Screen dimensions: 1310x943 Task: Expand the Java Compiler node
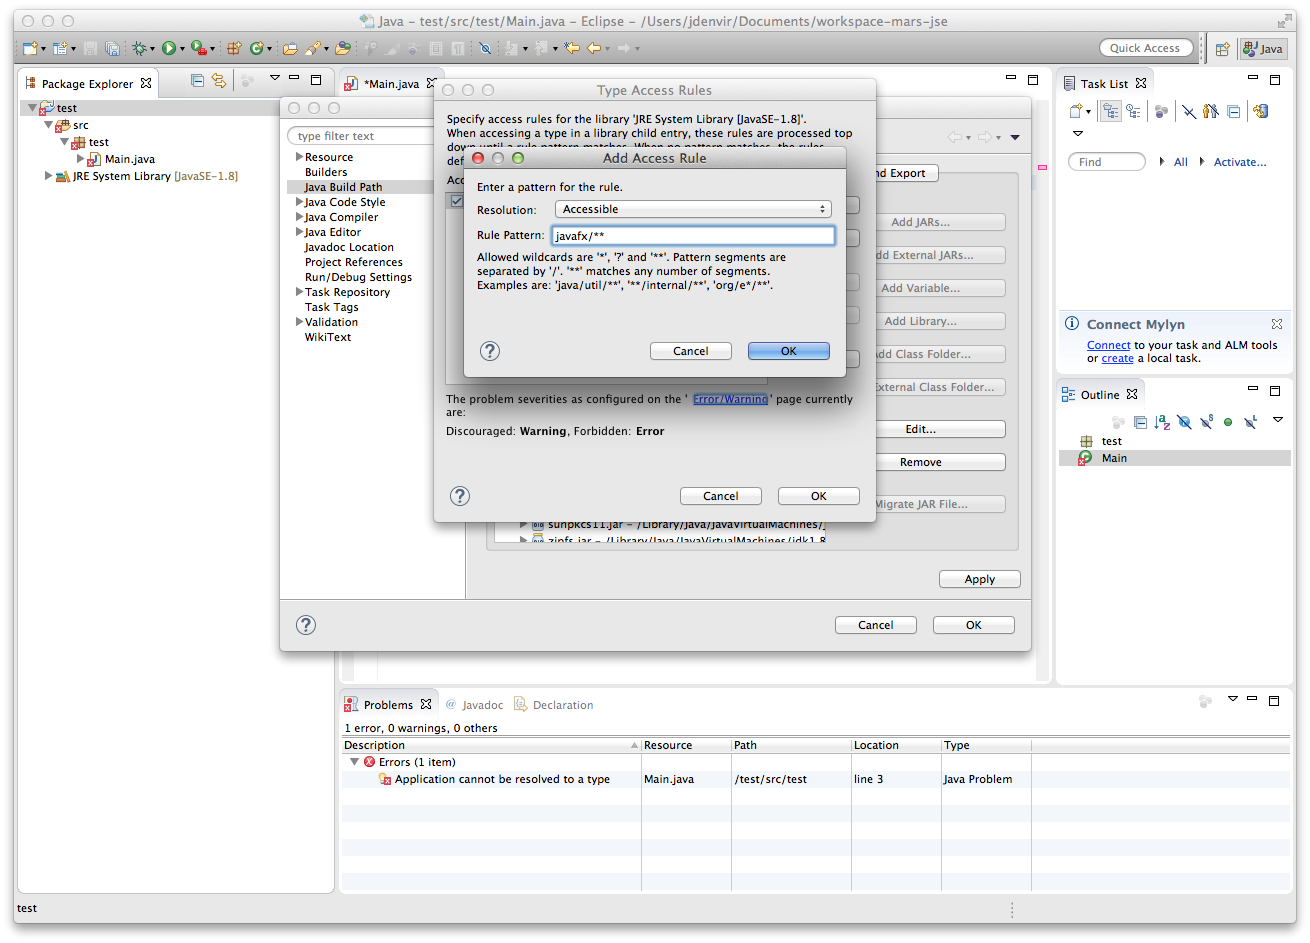[299, 217]
